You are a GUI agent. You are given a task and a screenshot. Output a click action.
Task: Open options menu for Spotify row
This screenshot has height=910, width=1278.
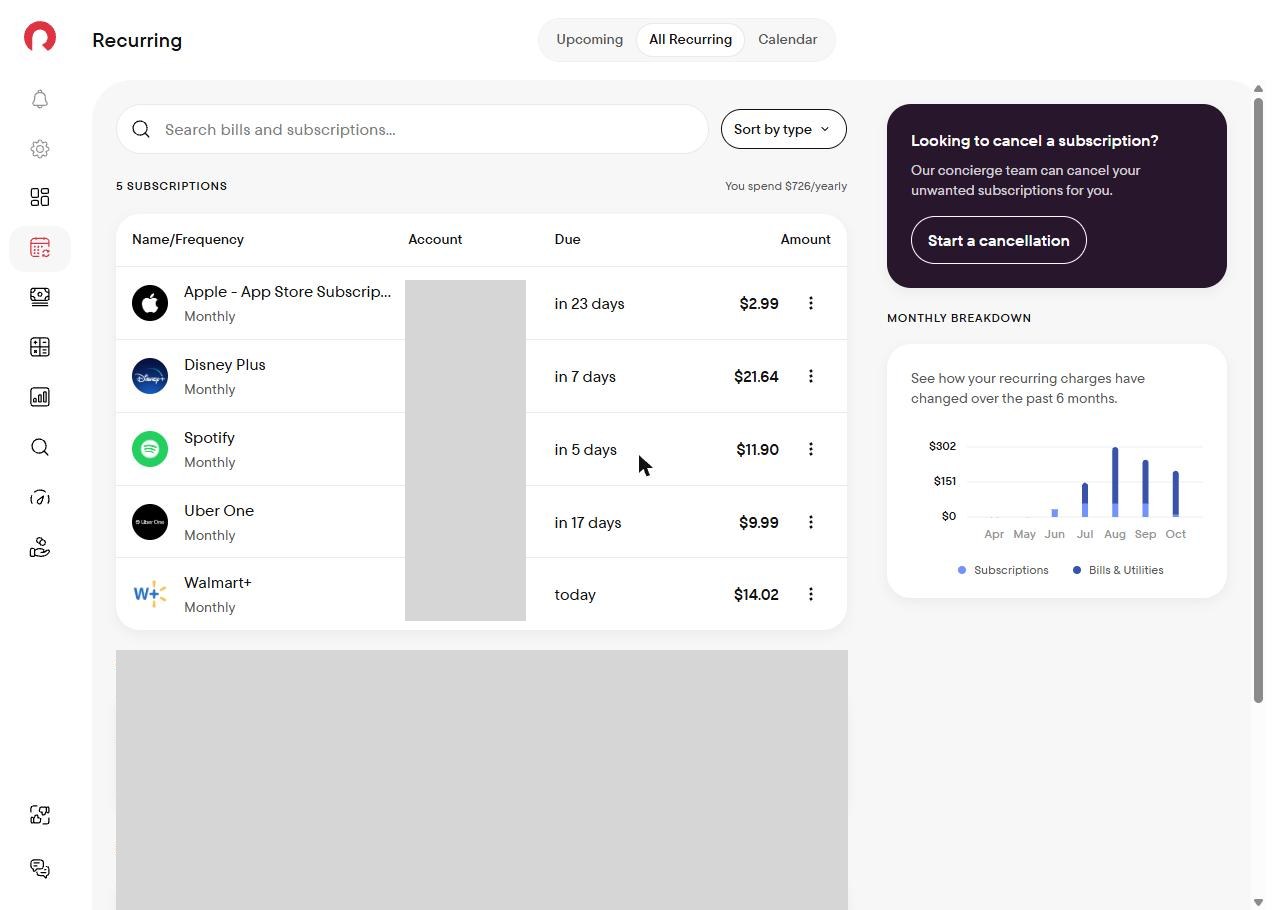point(811,449)
